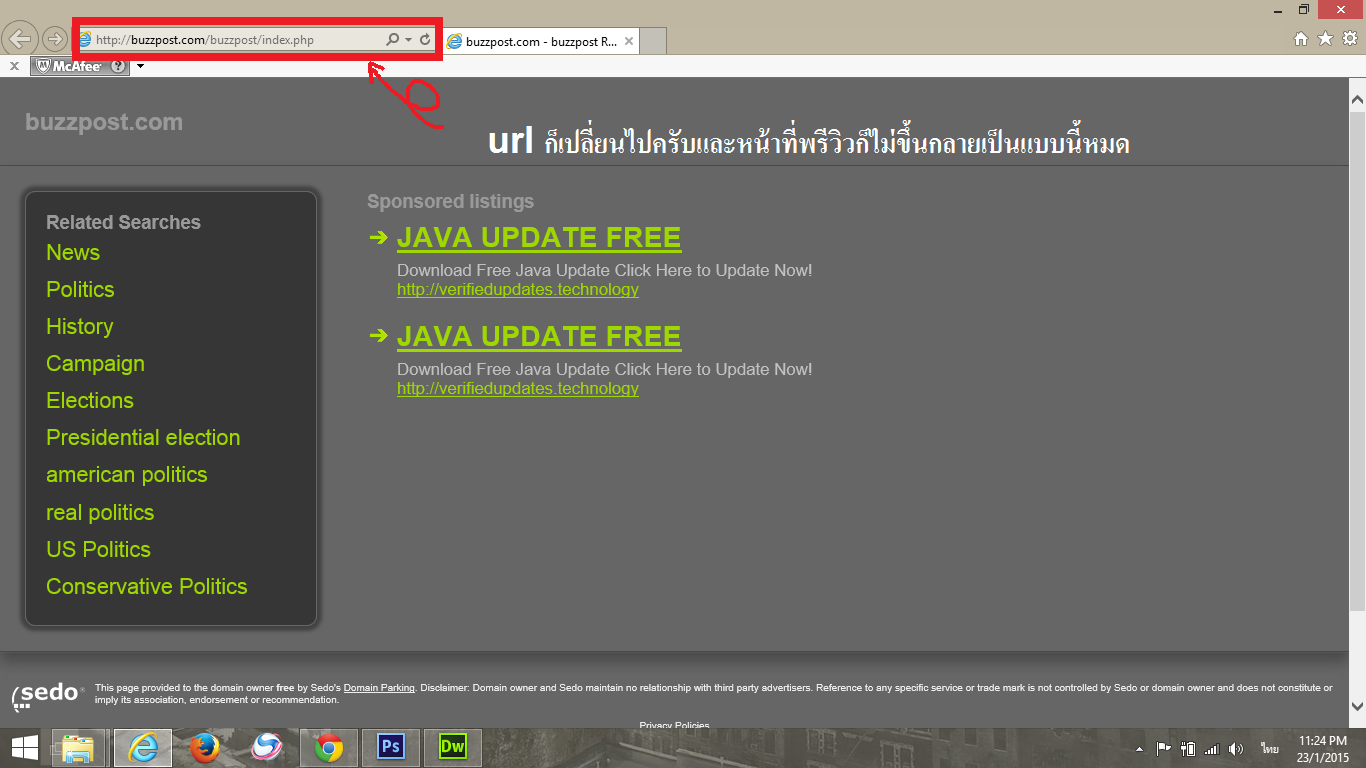Click the volume speaker tray icon
Image resolution: width=1366 pixels, height=768 pixels.
[x=1236, y=748]
